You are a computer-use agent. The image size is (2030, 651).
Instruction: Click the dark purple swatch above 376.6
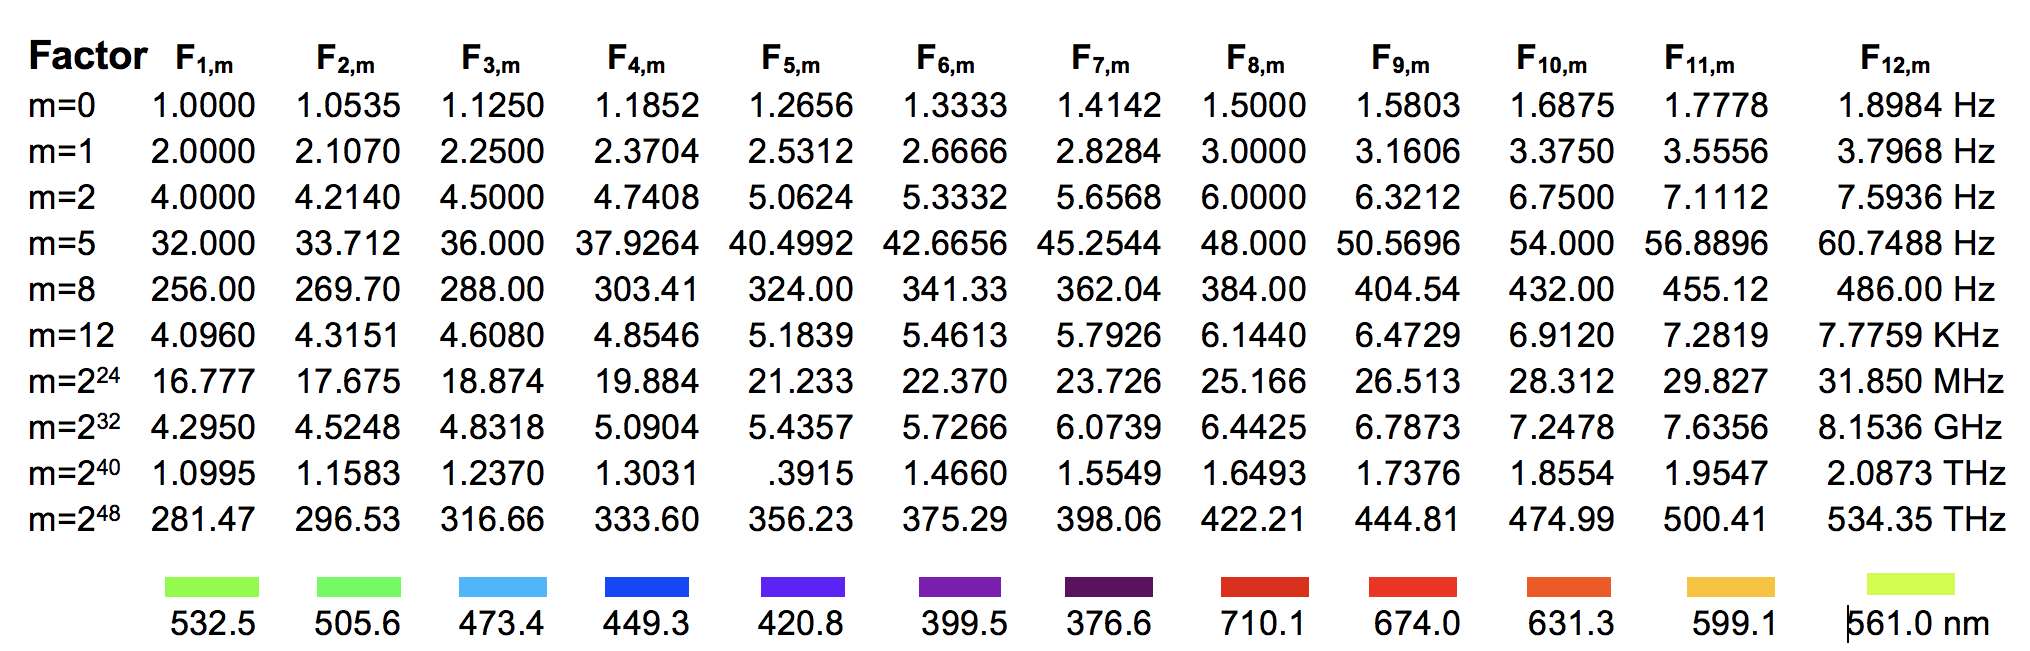(1109, 587)
